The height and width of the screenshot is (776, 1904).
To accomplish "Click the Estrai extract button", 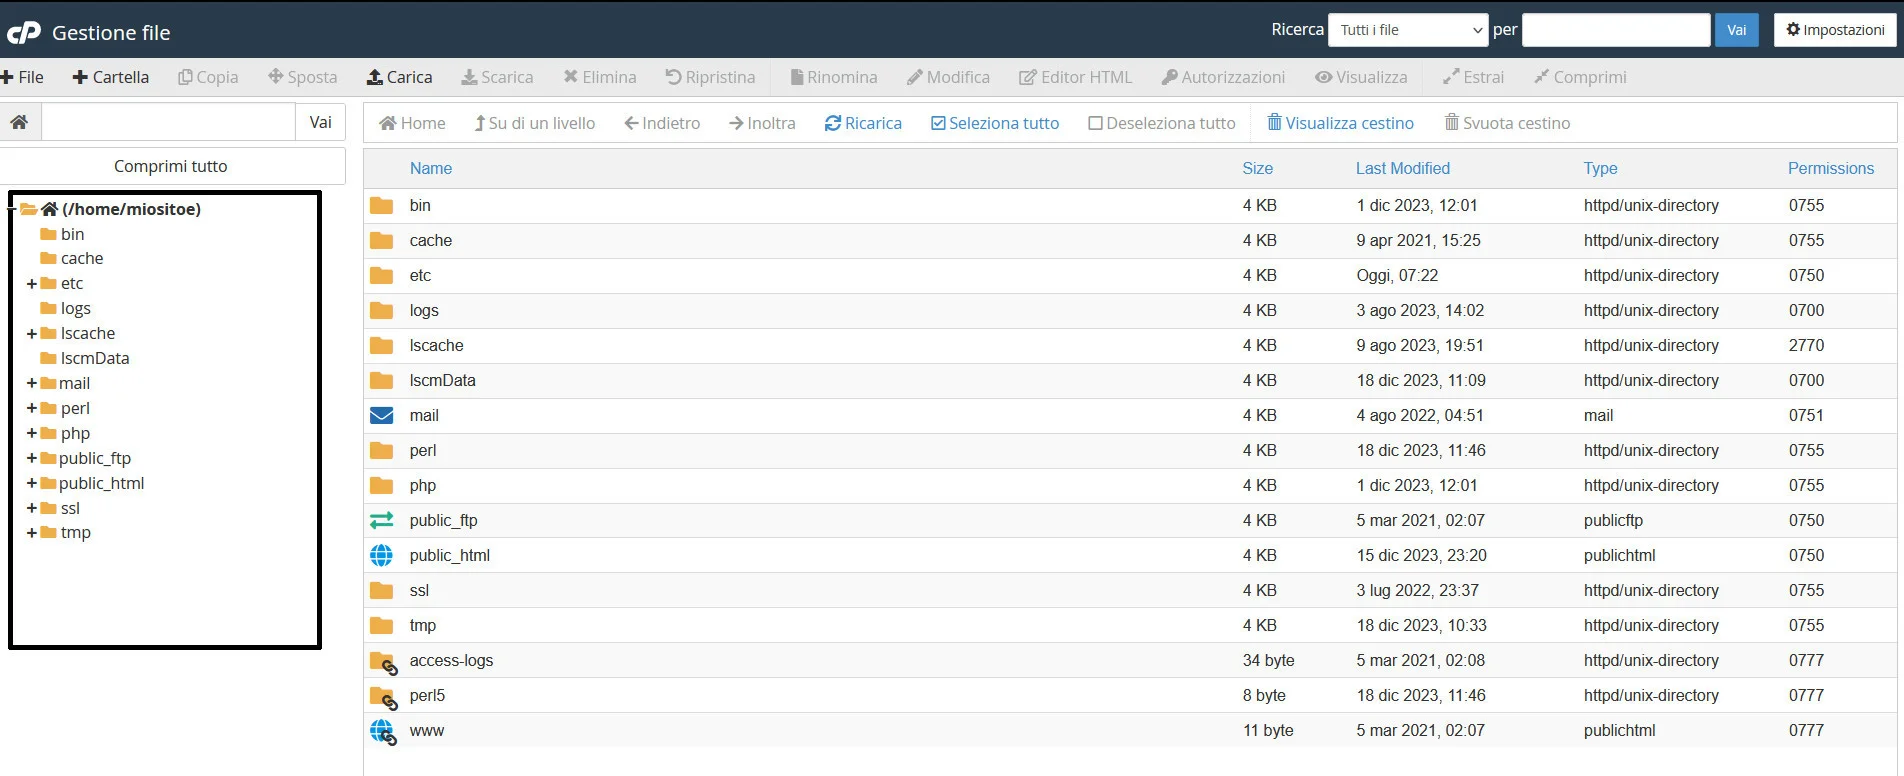I will (x=1473, y=77).
